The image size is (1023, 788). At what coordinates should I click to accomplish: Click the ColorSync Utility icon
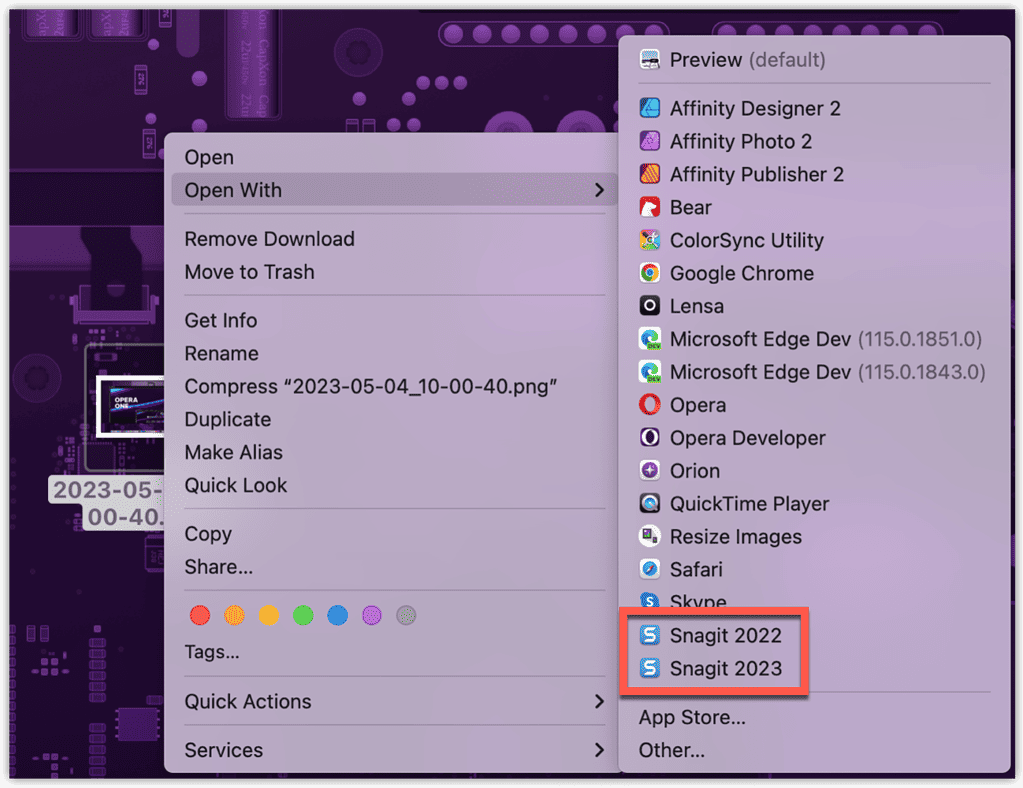650,239
